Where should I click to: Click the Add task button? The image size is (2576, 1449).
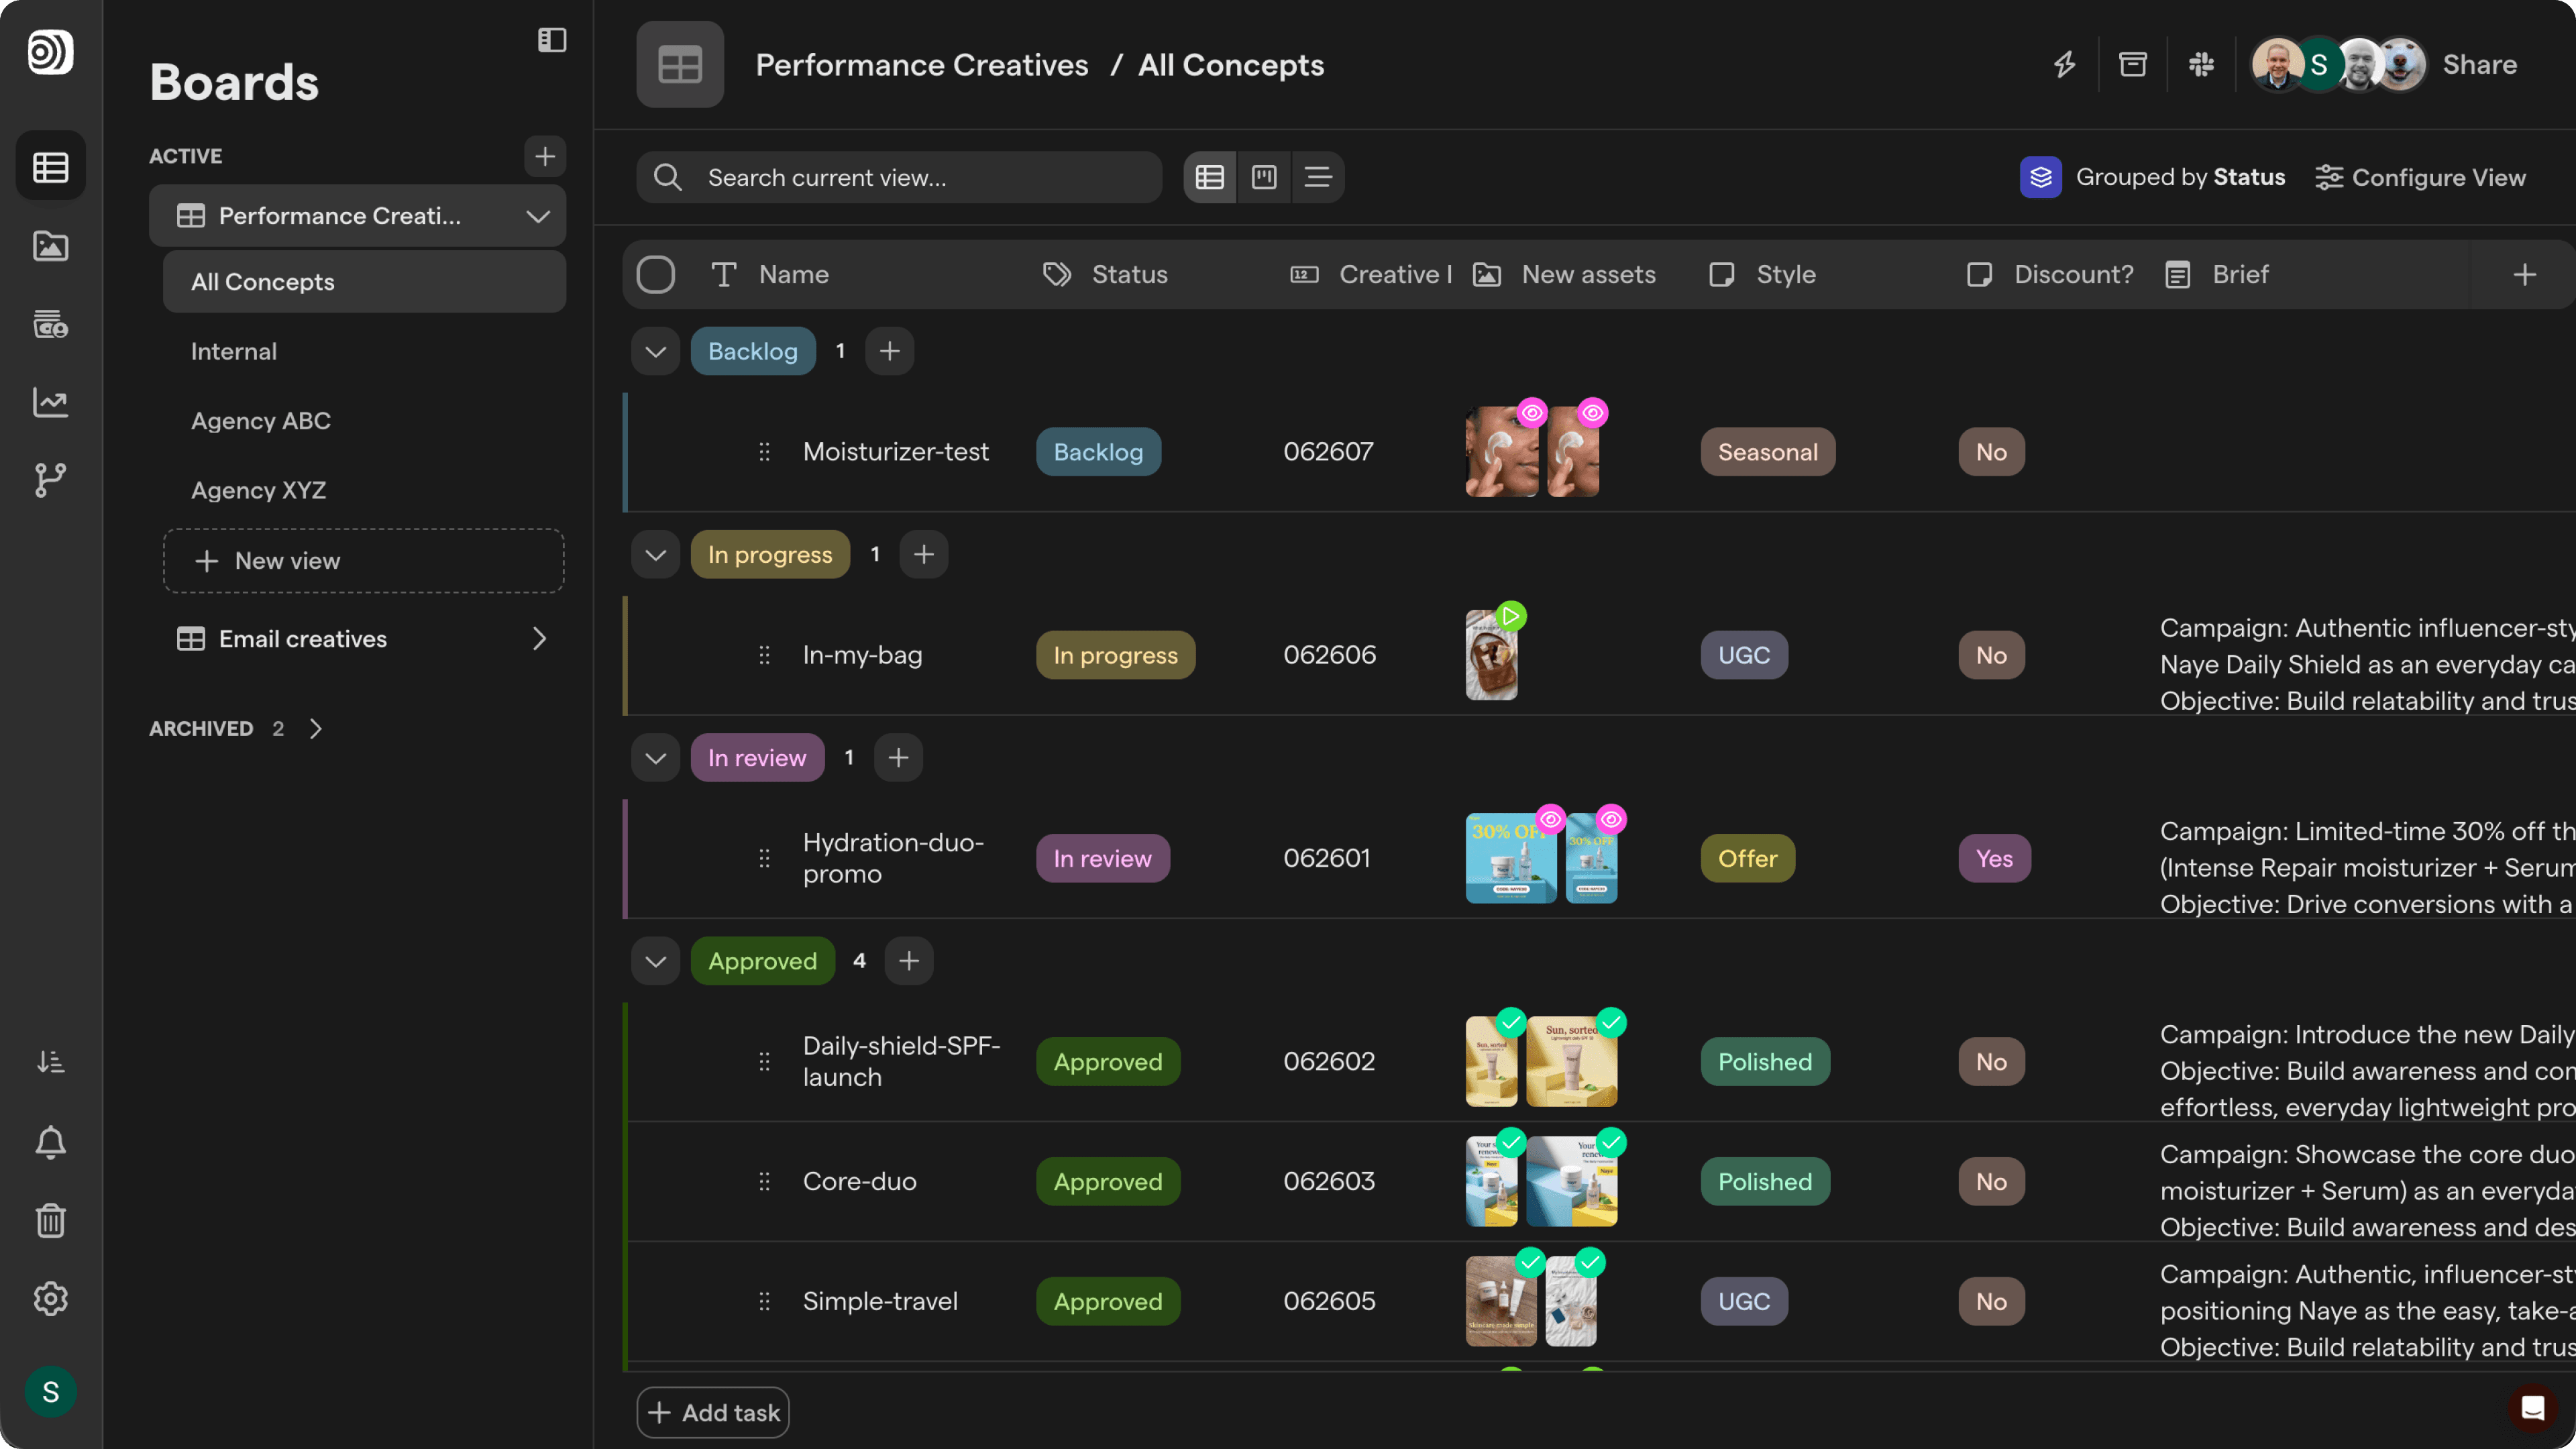pyautogui.click(x=713, y=1412)
